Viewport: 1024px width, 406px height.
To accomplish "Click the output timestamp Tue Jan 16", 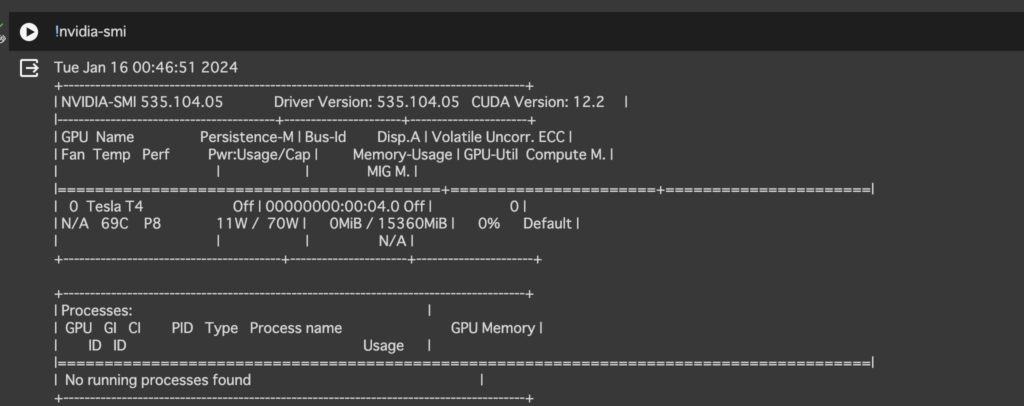I will (146, 68).
